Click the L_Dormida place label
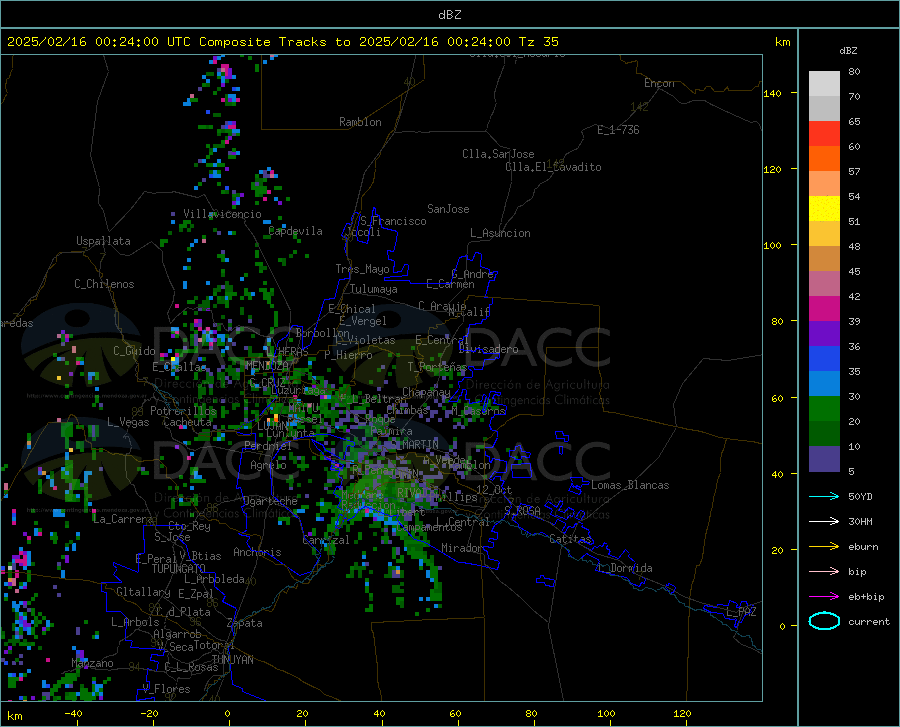The width and height of the screenshot is (900, 727). click(x=624, y=568)
